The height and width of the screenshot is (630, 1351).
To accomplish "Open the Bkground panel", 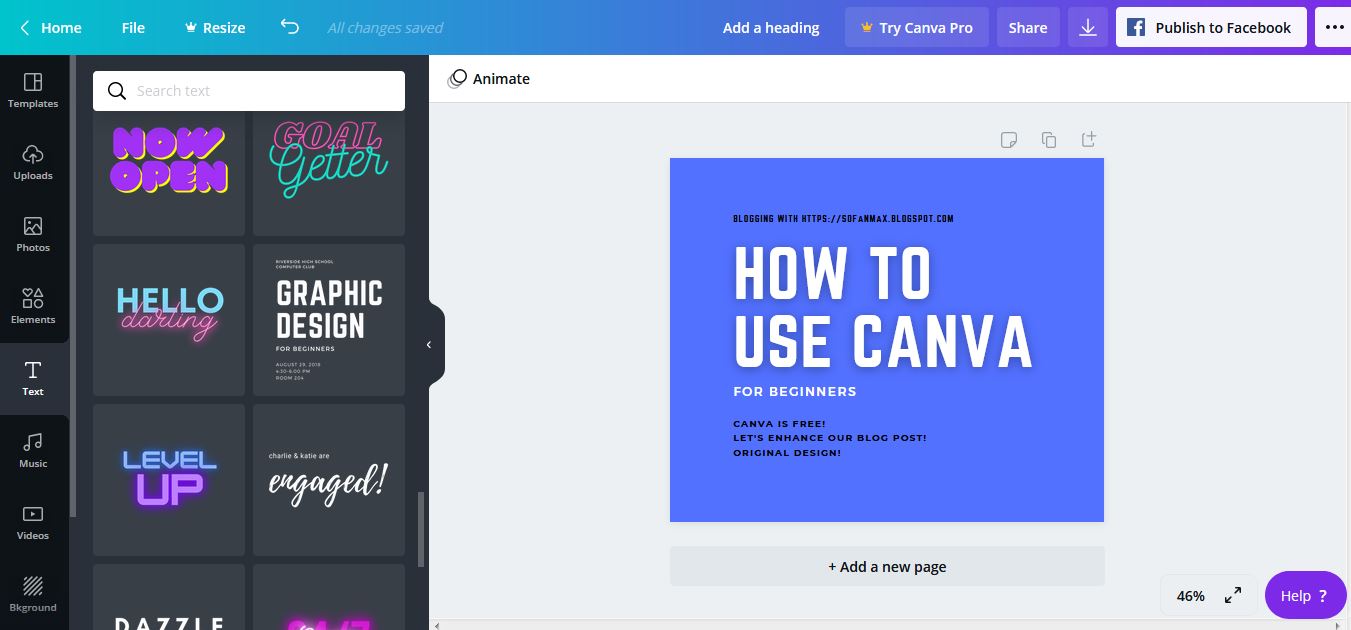I will tap(33, 595).
